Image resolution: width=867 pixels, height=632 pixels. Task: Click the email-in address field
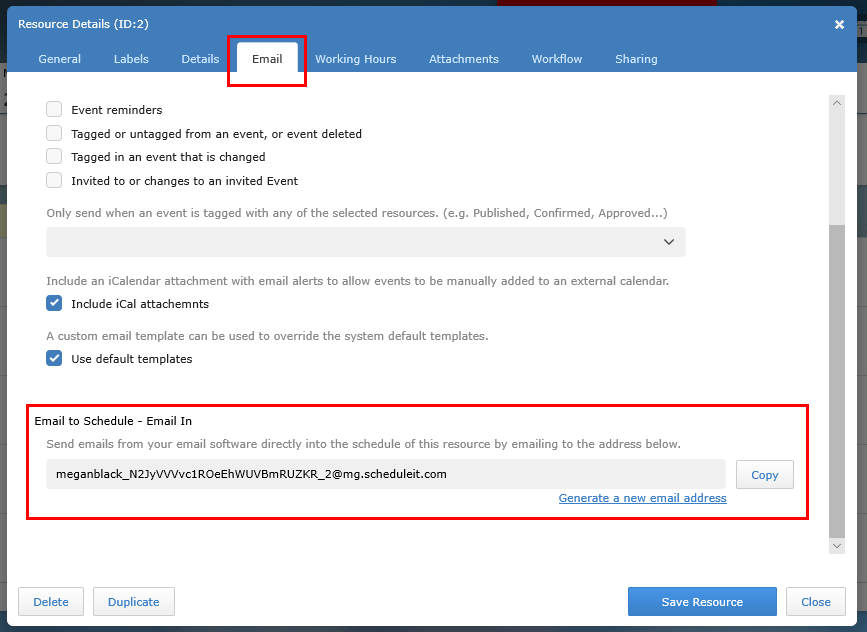click(x=385, y=474)
